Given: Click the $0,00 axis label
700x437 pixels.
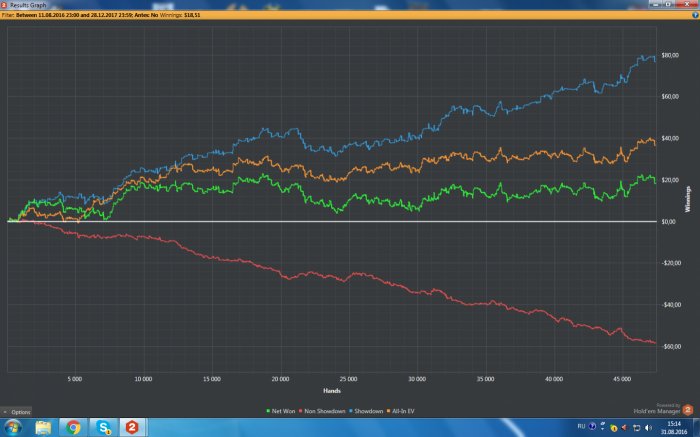Looking at the screenshot, I should (668, 222).
